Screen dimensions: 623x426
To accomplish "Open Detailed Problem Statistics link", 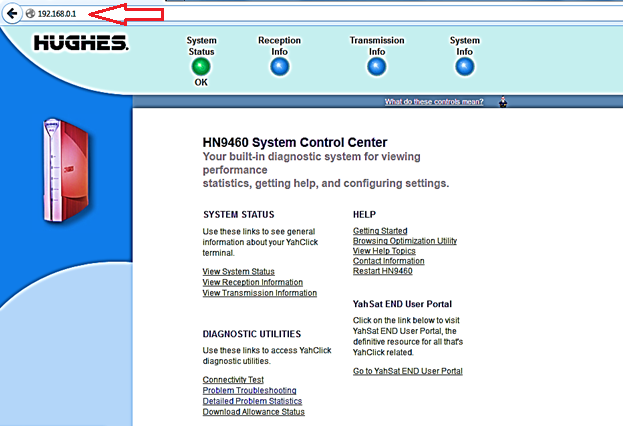I will [x=252, y=401].
